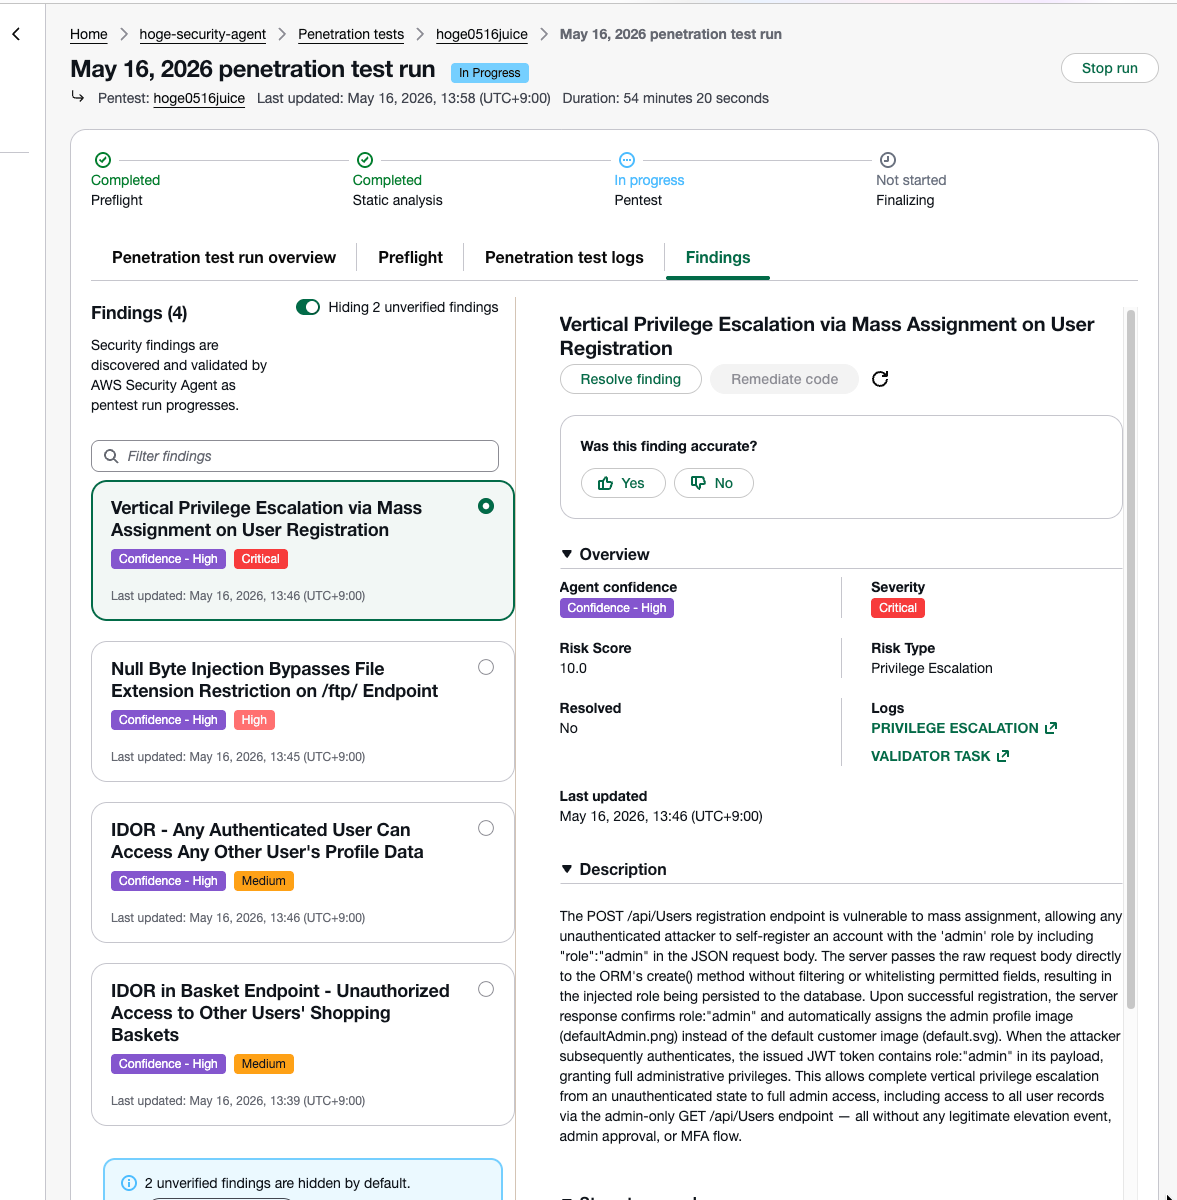Toggle the Hiding 2 unverified findings switch

308,307
